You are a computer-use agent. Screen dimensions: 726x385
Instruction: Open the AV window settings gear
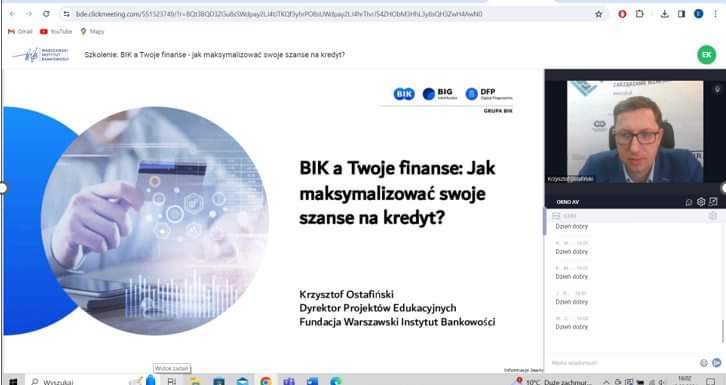coord(701,202)
